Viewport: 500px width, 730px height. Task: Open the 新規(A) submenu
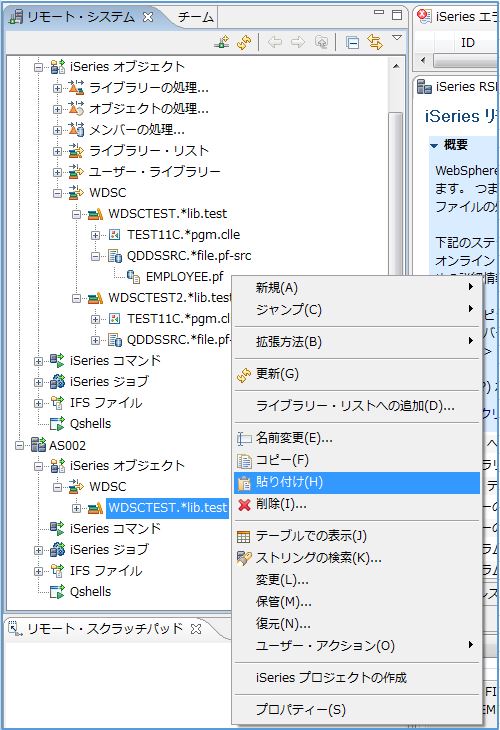tap(357, 288)
